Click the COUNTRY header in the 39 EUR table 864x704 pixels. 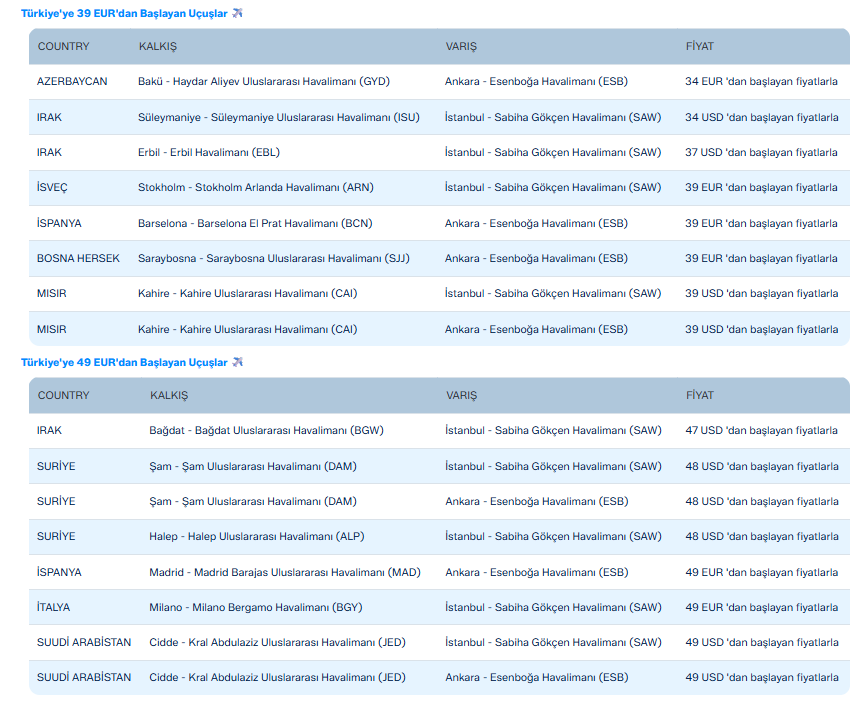tap(63, 47)
